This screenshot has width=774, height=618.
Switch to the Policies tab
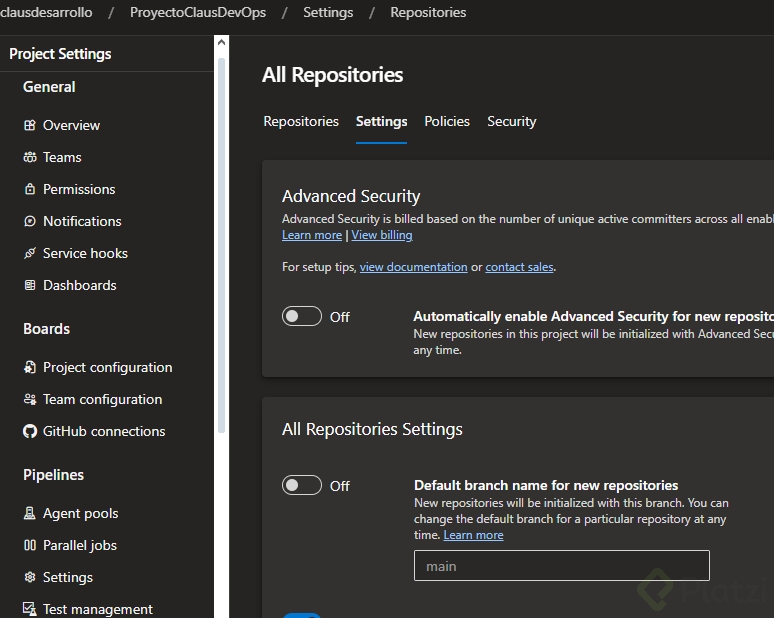[x=447, y=122]
